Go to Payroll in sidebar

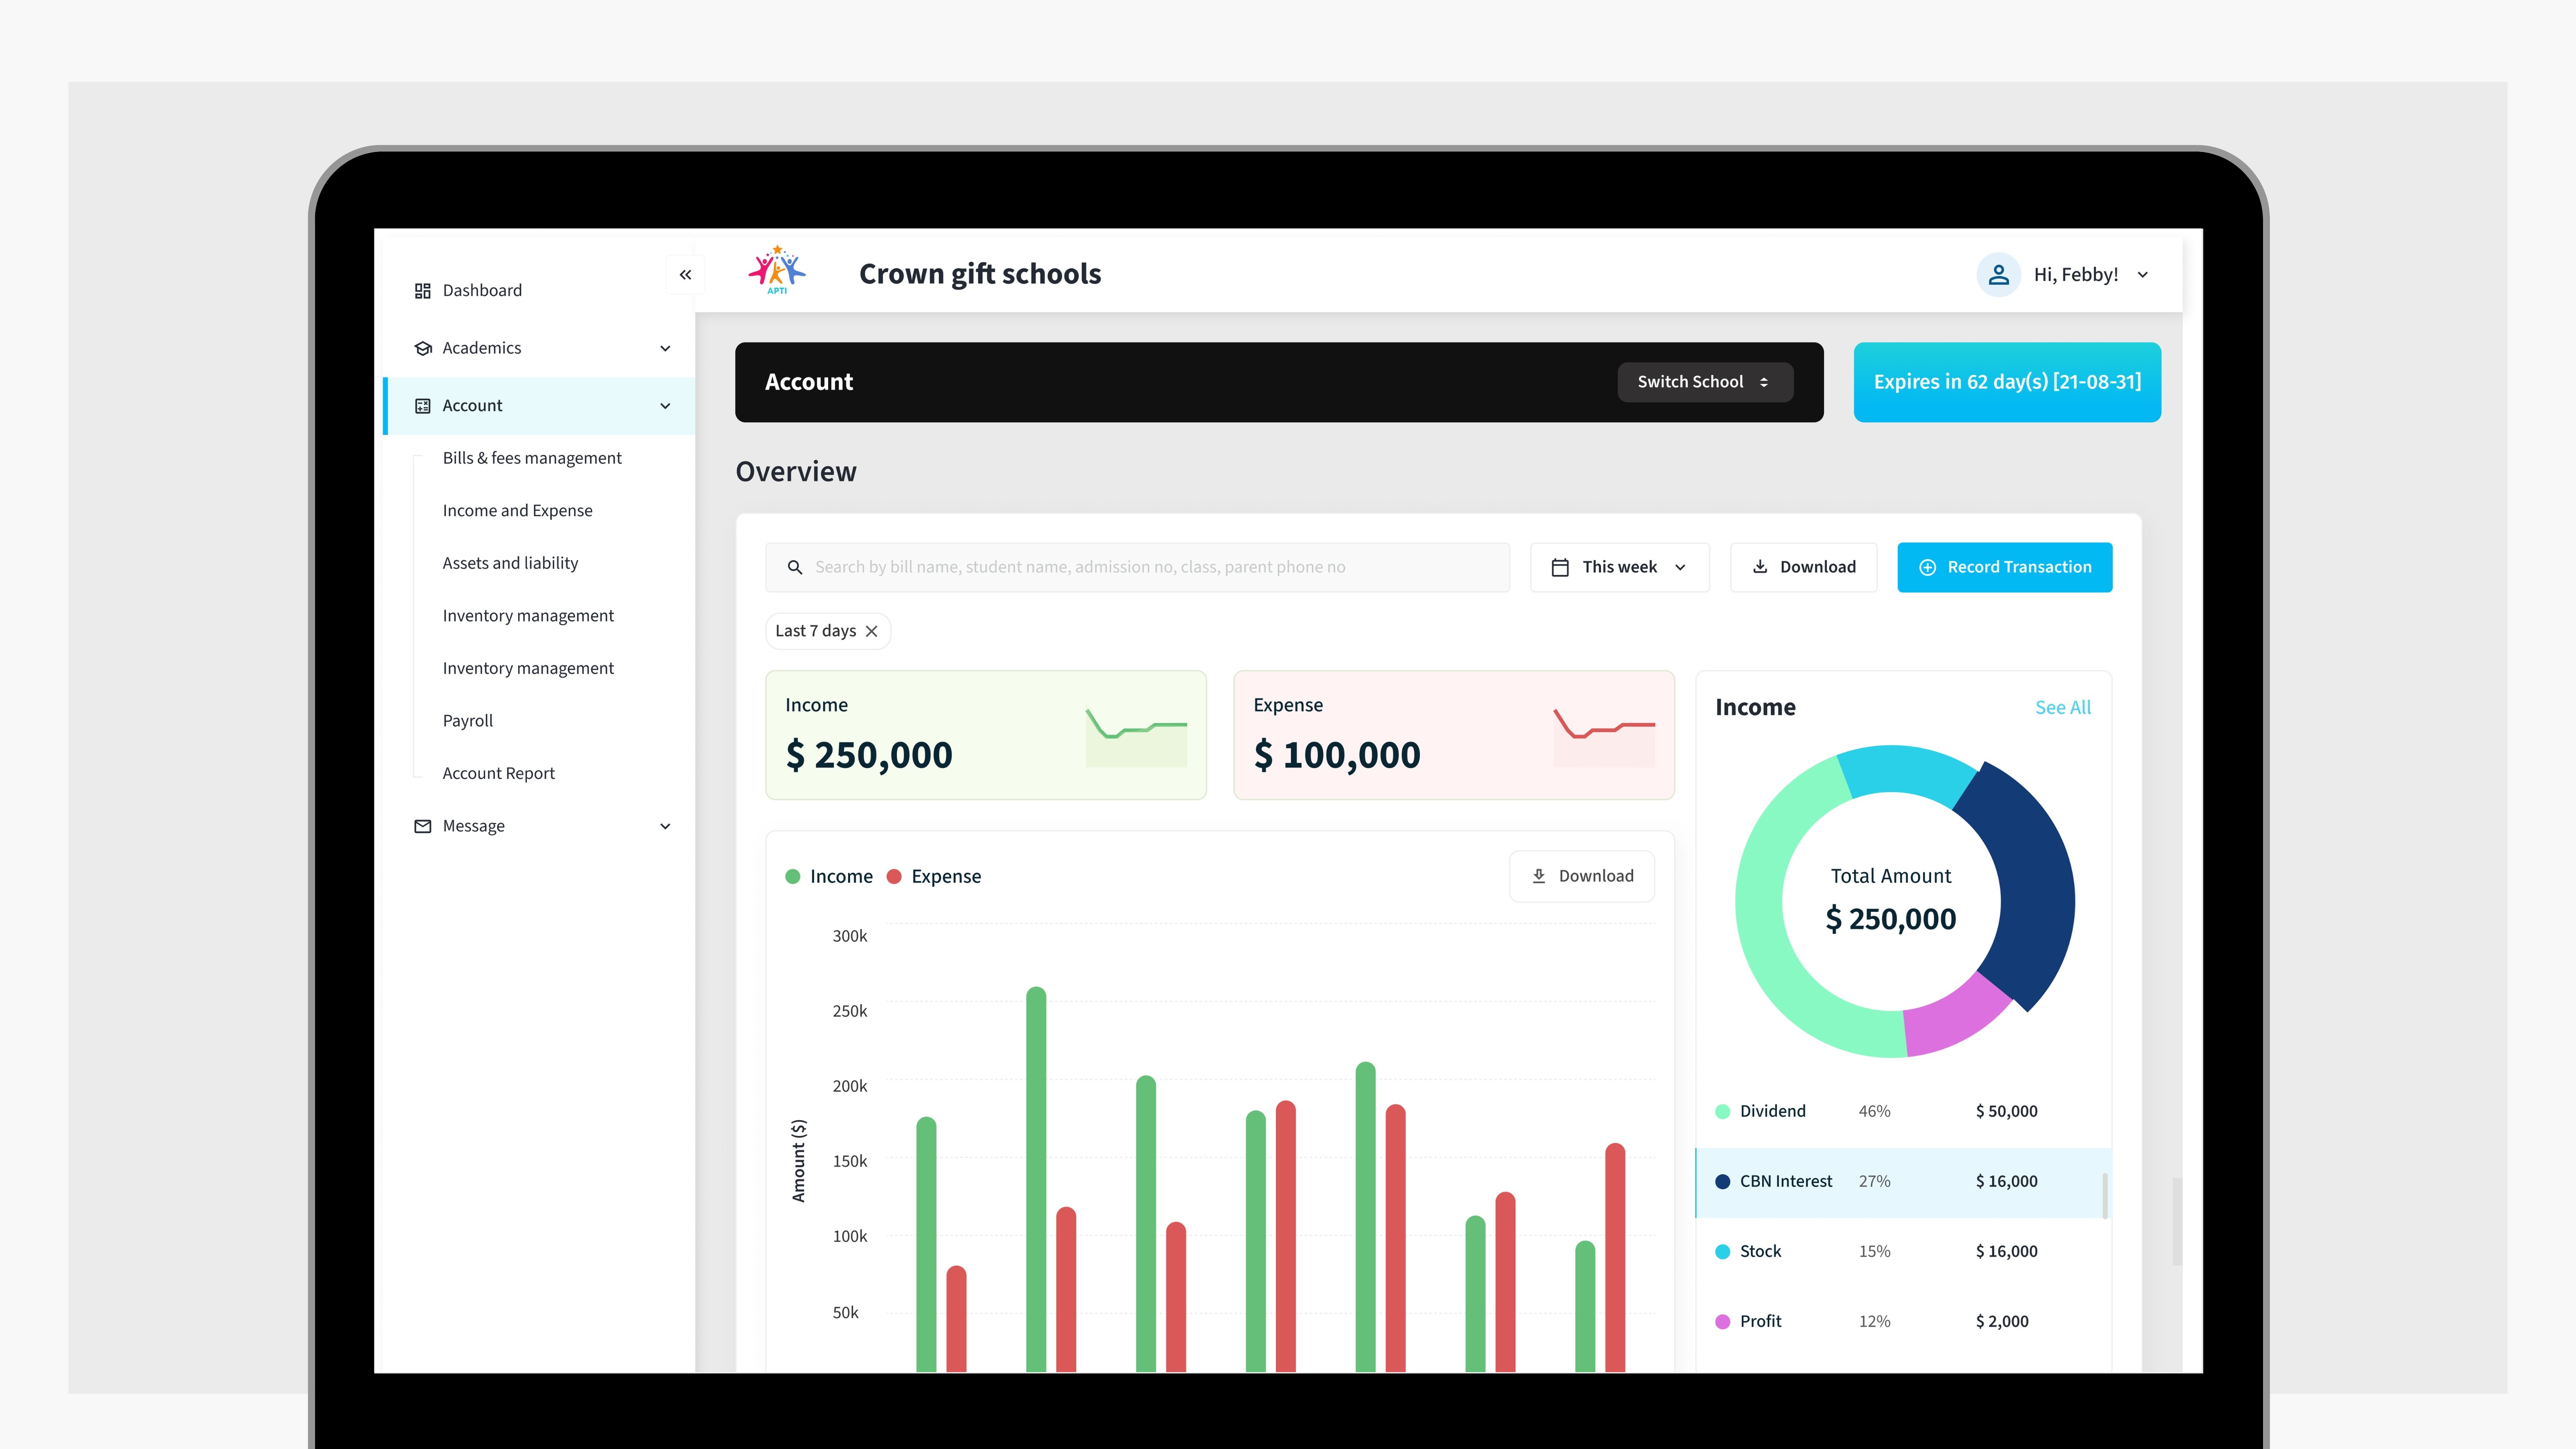click(x=467, y=720)
